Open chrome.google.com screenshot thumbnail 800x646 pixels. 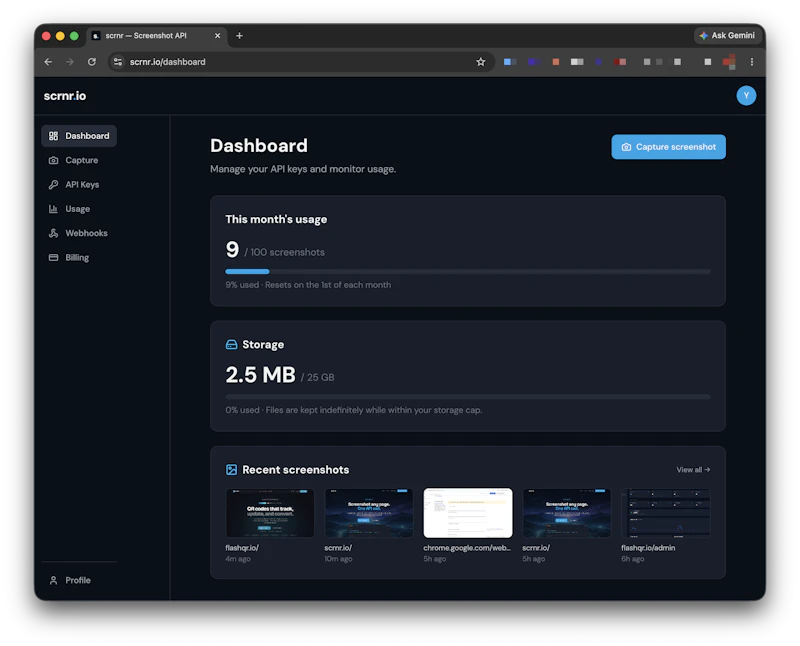click(468, 513)
